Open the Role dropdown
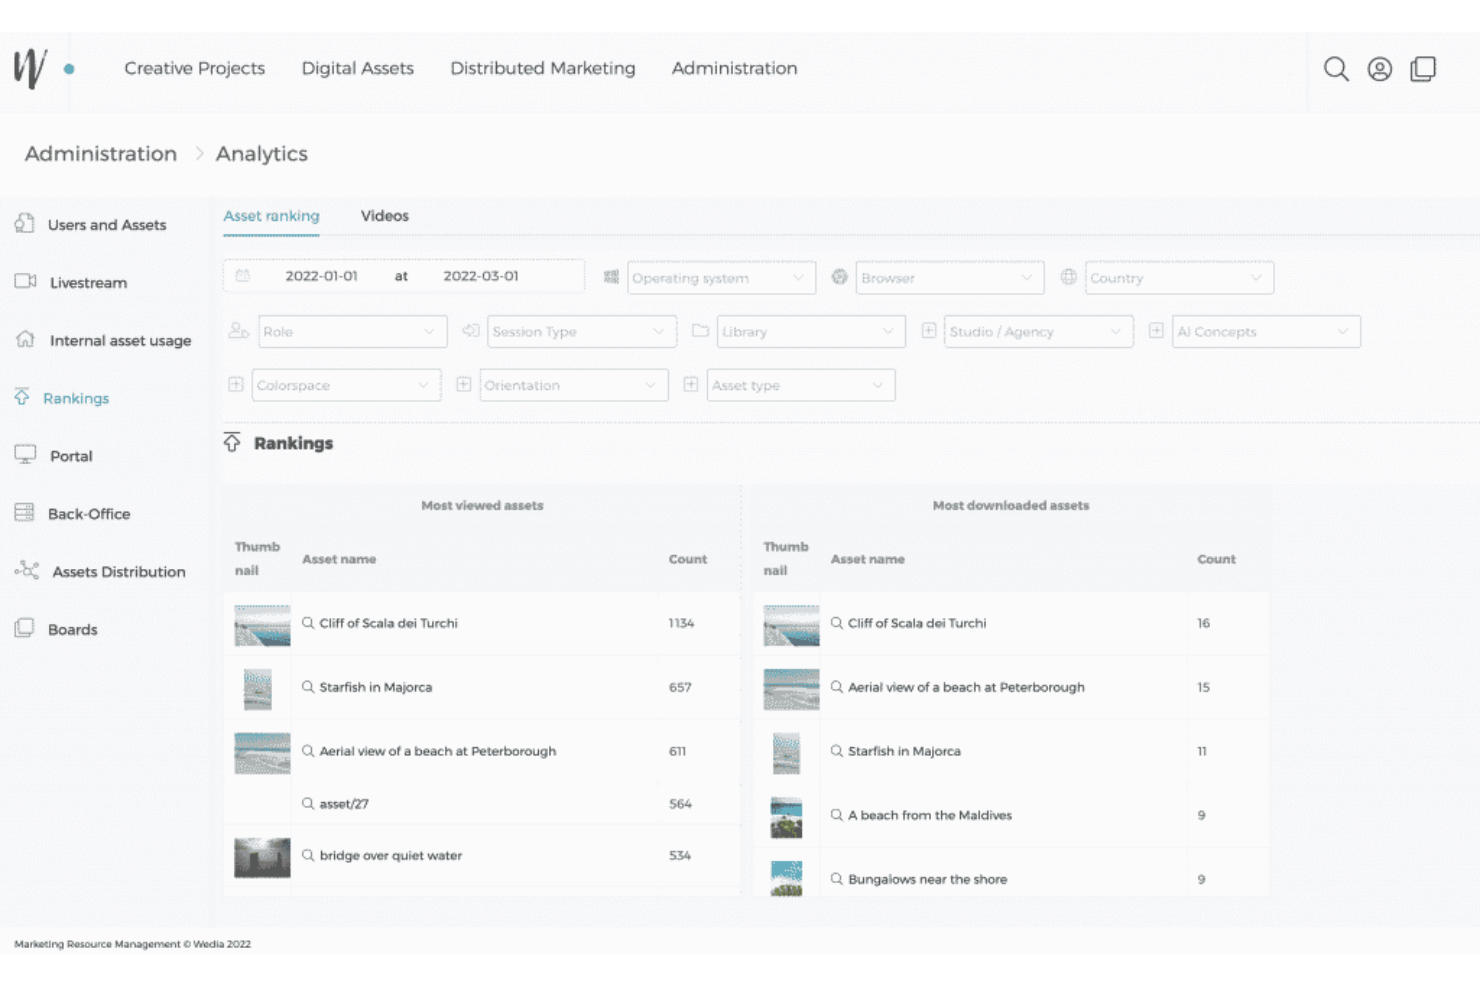The image size is (1480, 987). 352,332
